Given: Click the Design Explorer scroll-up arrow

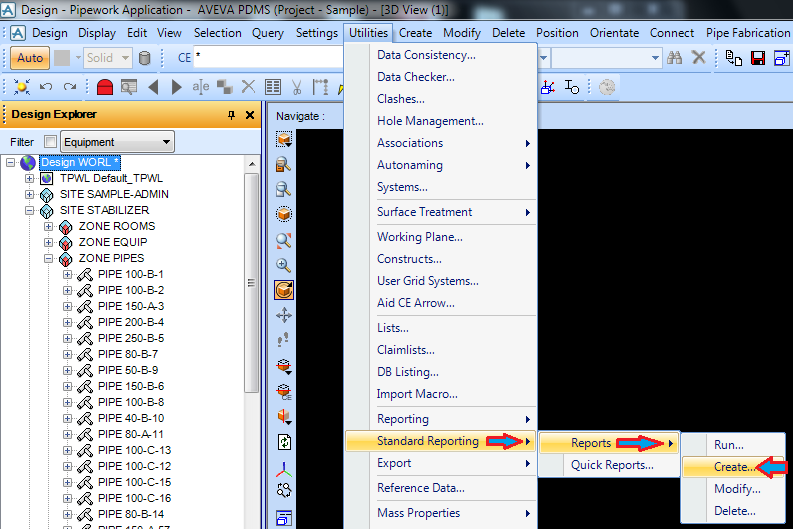Looking at the screenshot, I should (251, 164).
